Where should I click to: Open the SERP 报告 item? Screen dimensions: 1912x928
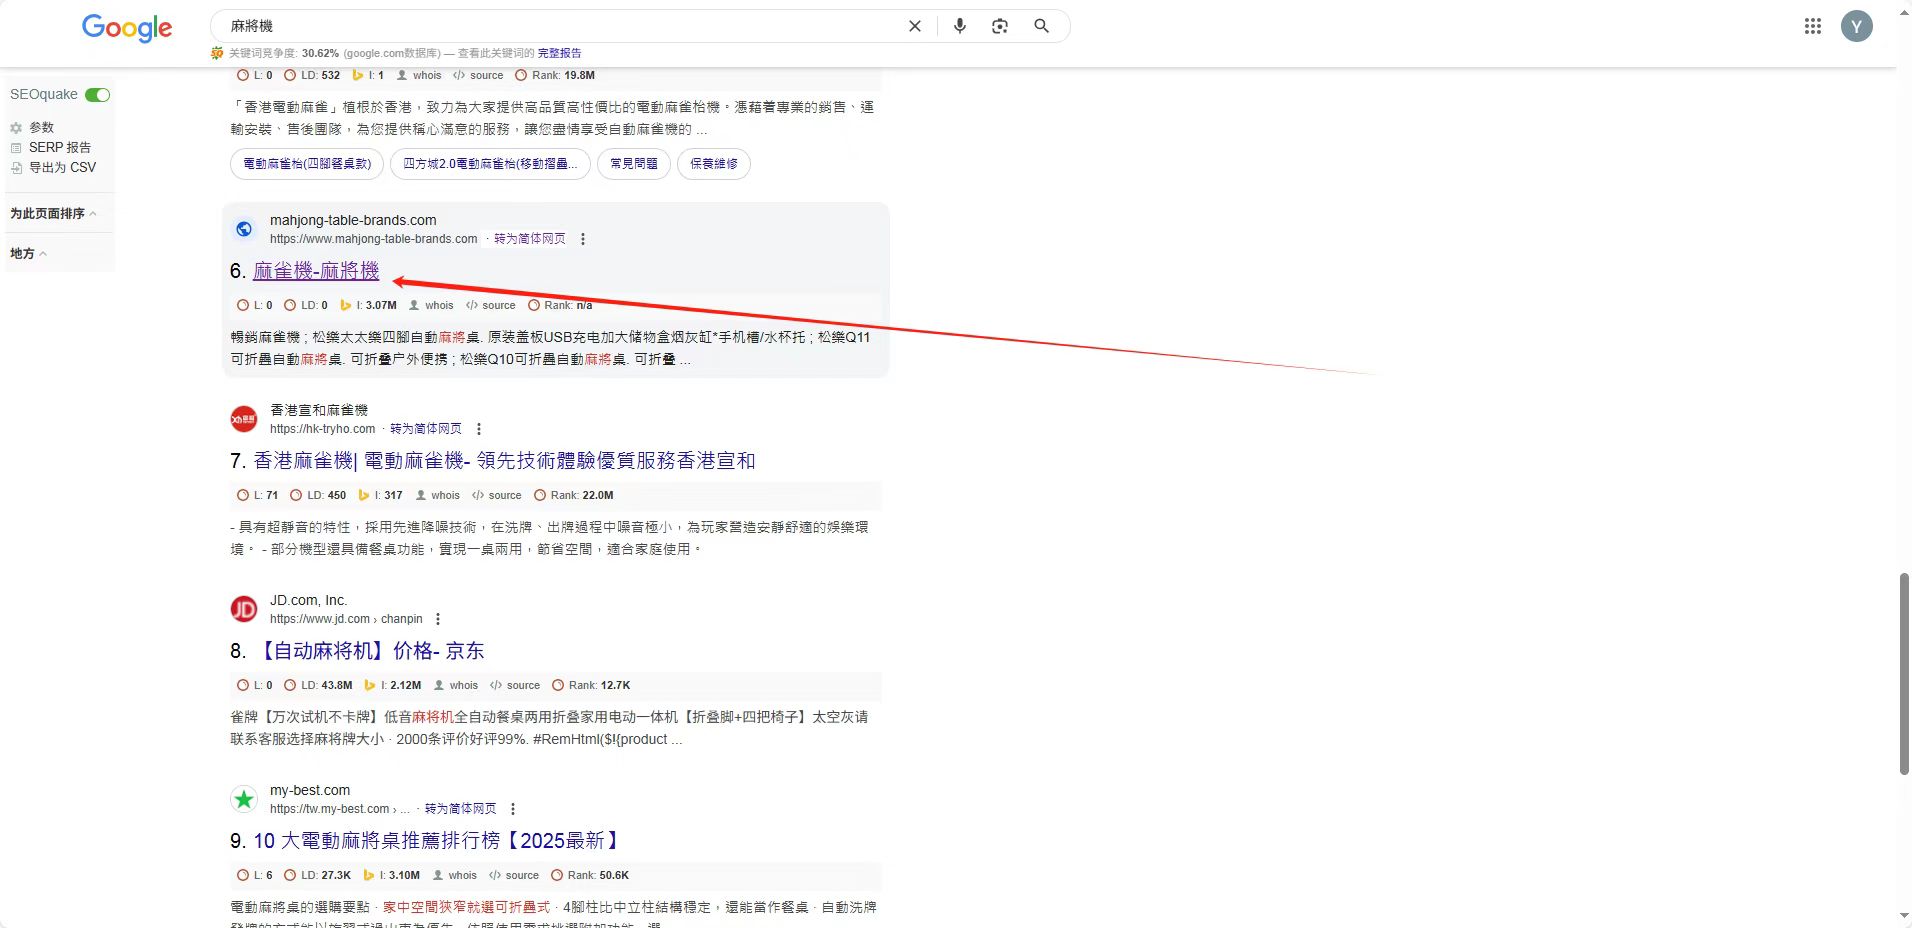59,147
